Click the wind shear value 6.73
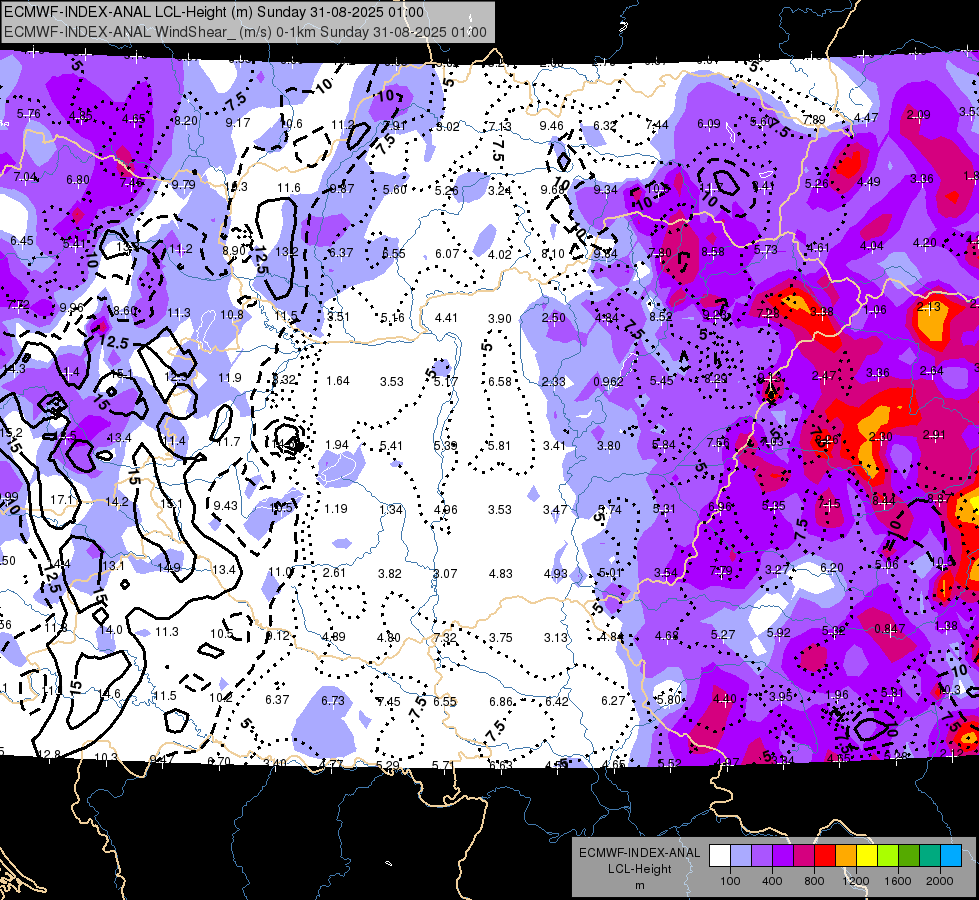 [333, 701]
